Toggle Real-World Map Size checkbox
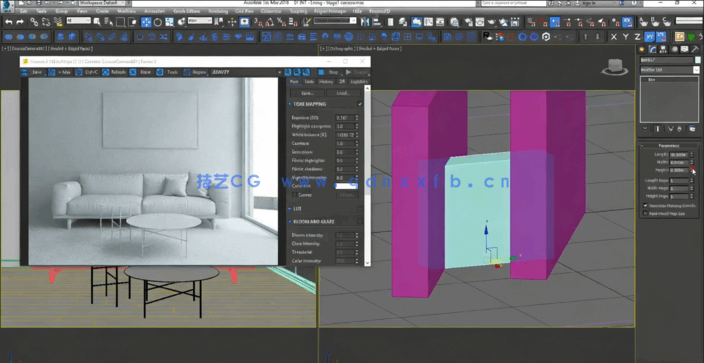Viewport: 704px width, 363px height. click(x=646, y=214)
